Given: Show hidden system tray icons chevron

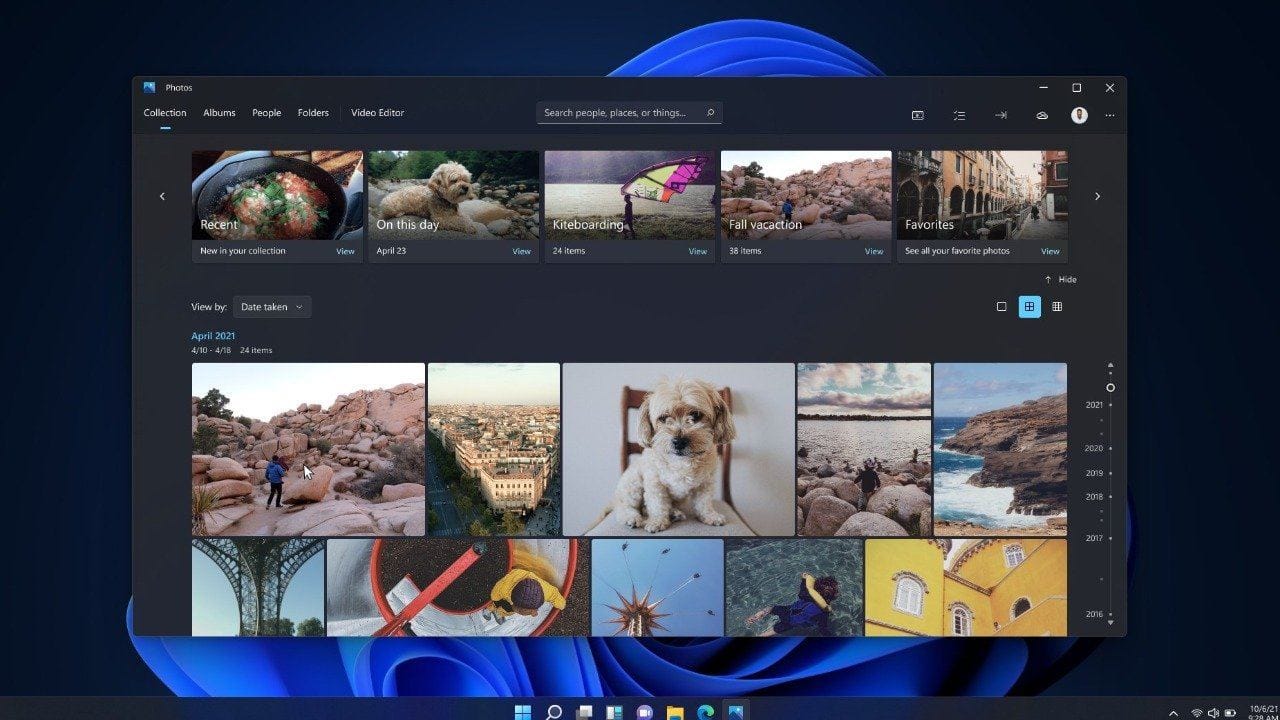Looking at the screenshot, I should [x=1174, y=713].
